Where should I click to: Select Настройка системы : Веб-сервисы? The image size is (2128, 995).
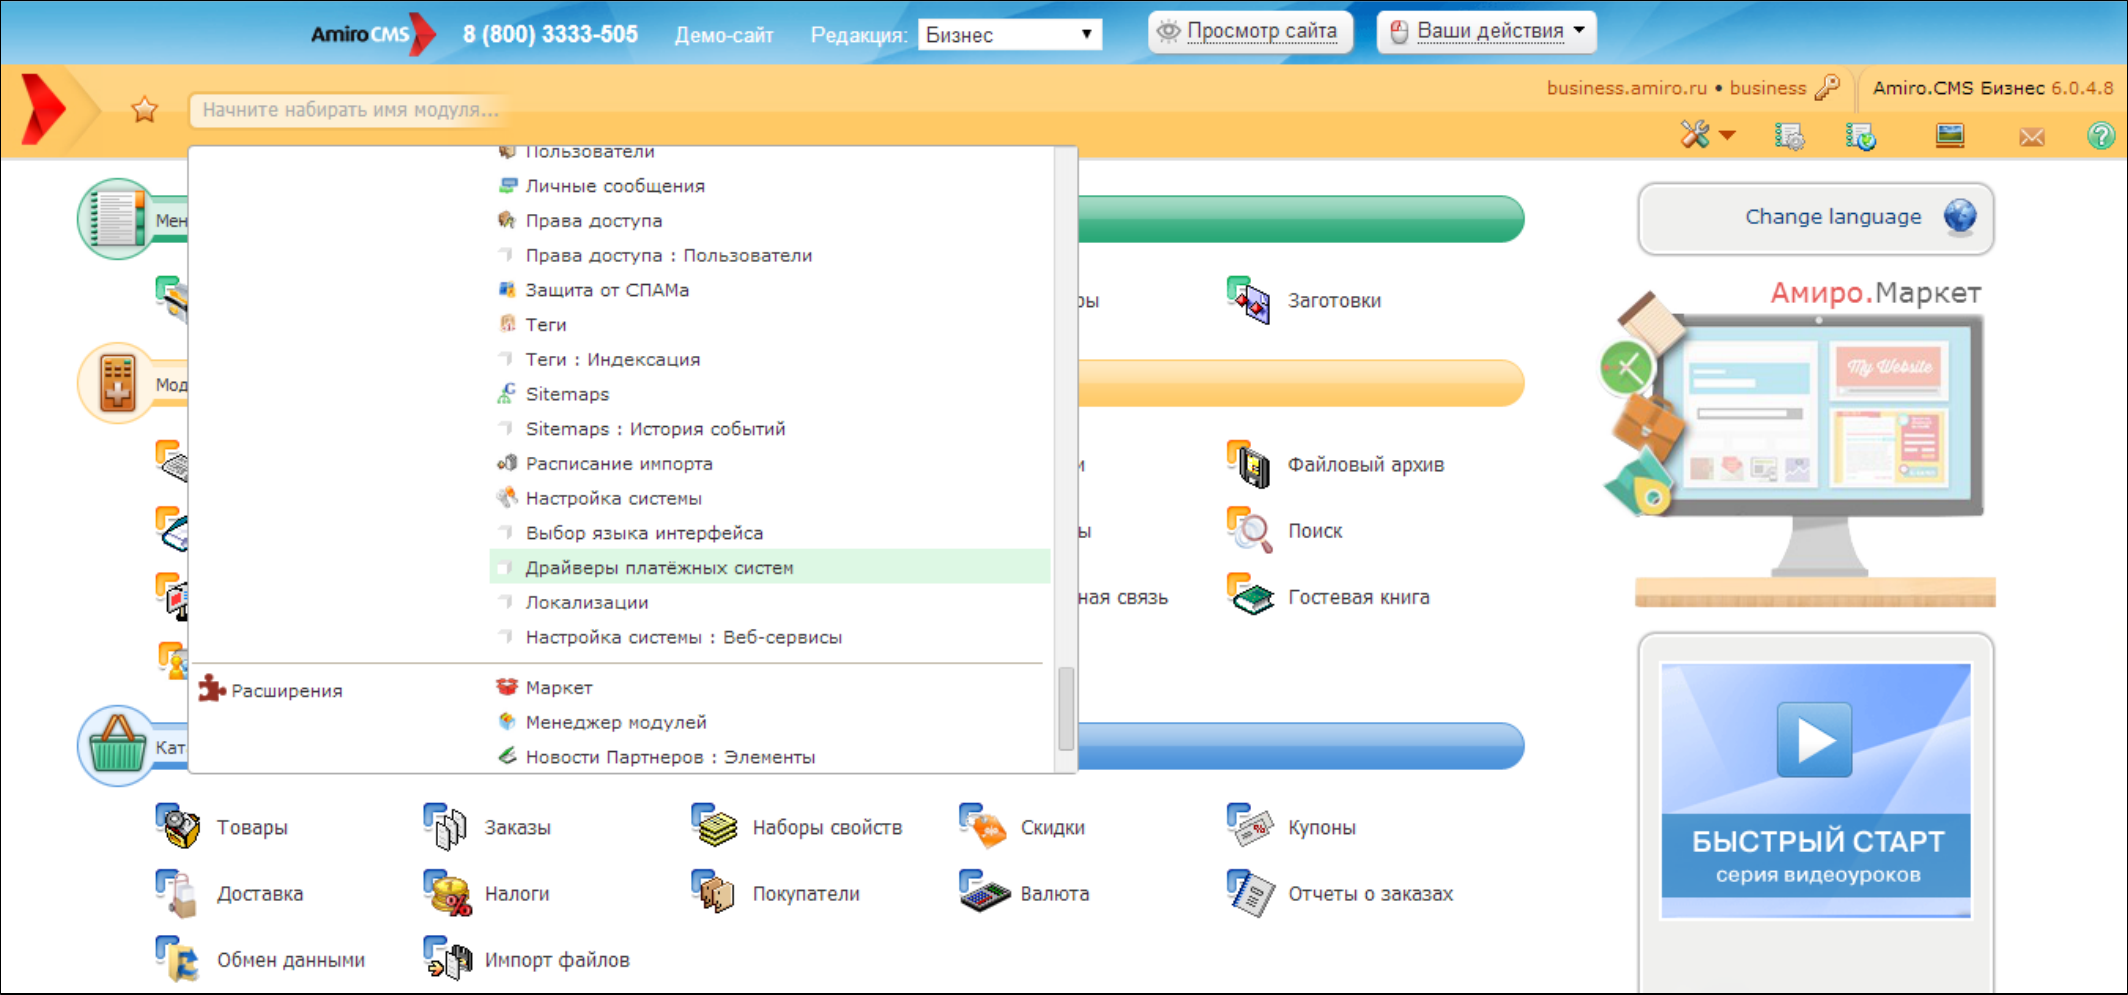click(x=684, y=637)
